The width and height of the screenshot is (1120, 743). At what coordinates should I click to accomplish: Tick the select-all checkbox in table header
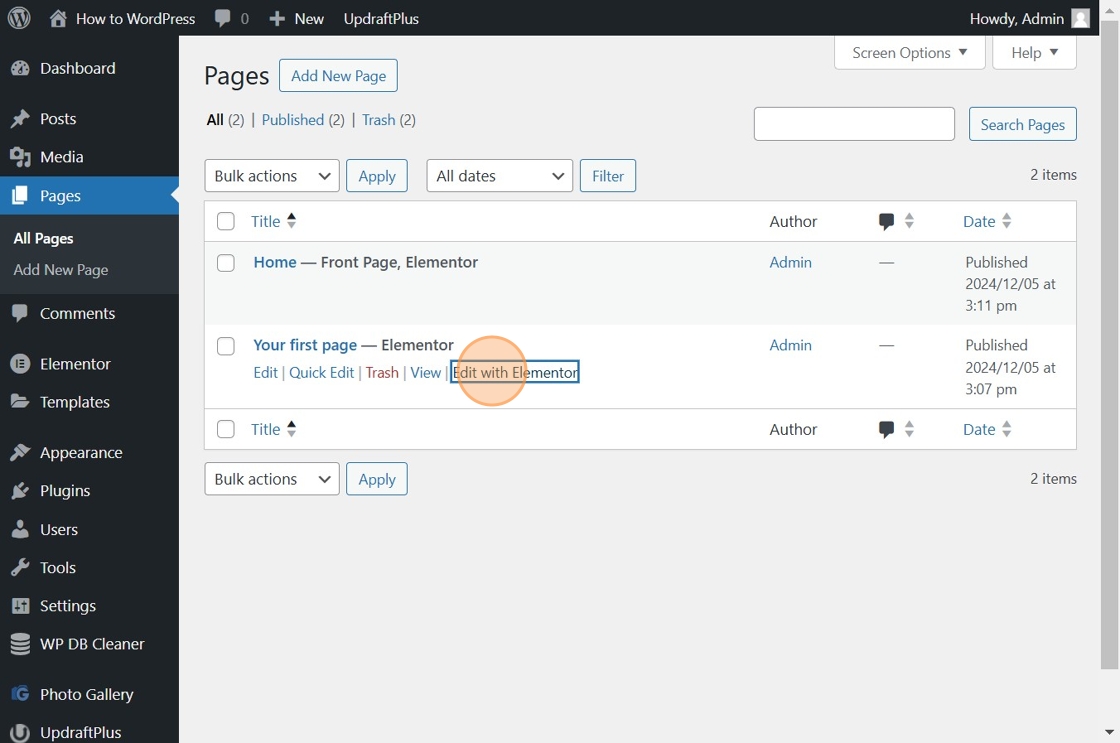[226, 221]
